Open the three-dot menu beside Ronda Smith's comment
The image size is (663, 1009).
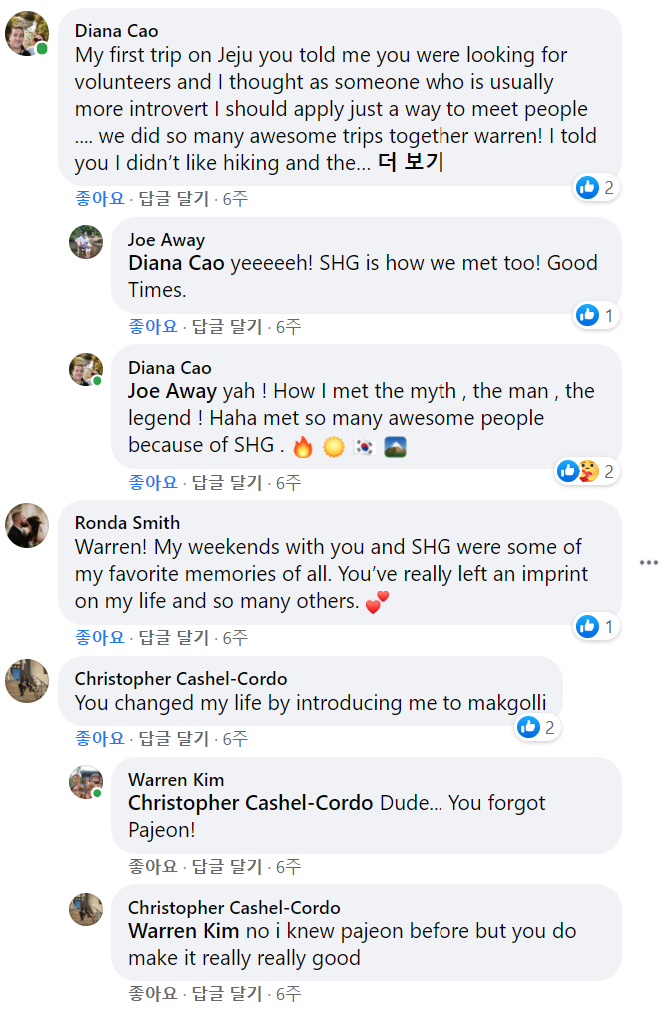pyautogui.click(x=649, y=563)
